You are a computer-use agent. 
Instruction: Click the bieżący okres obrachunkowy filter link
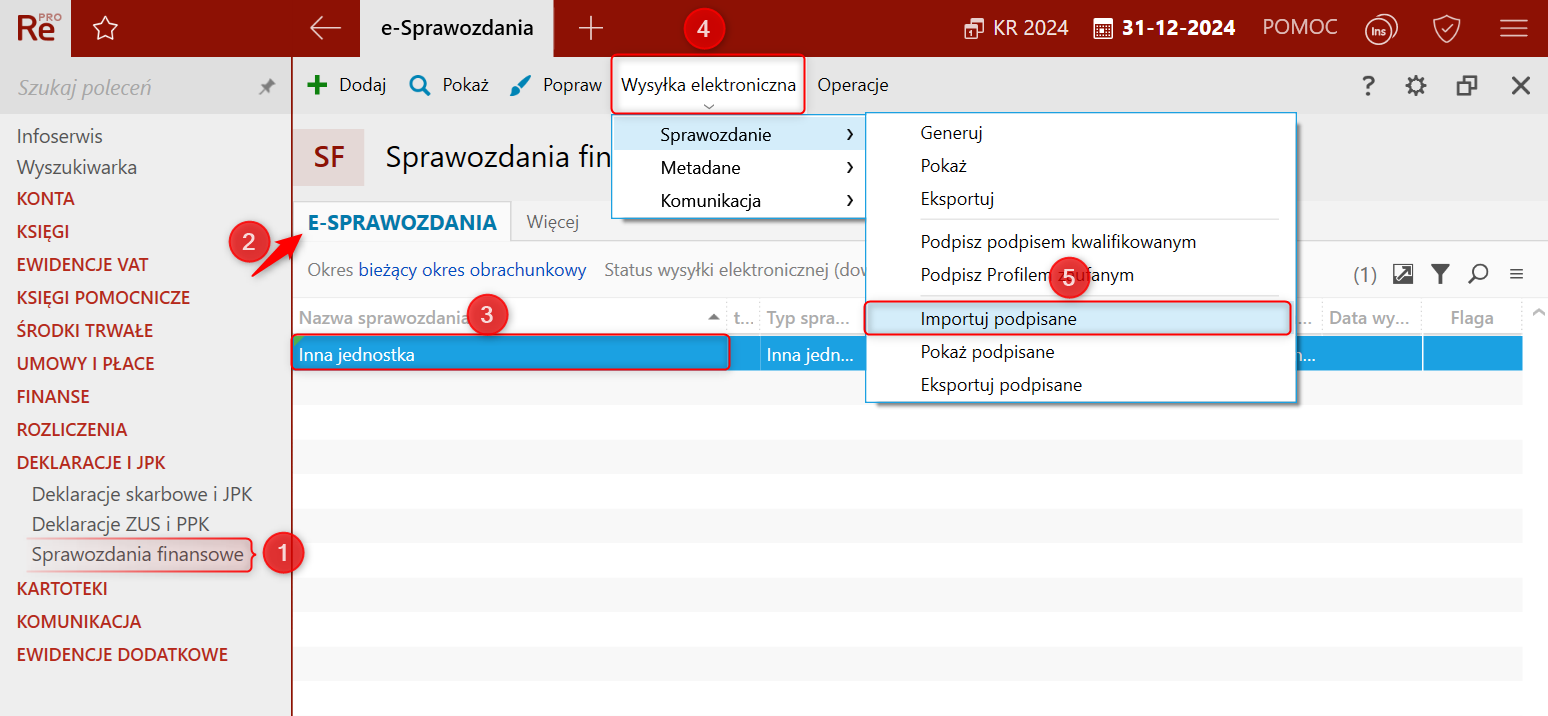point(472,270)
